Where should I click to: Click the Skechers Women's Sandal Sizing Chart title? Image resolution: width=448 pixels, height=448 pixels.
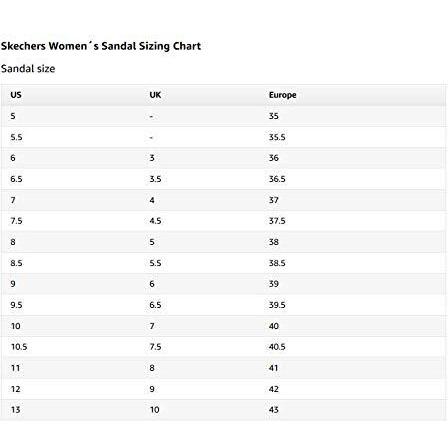(101, 46)
